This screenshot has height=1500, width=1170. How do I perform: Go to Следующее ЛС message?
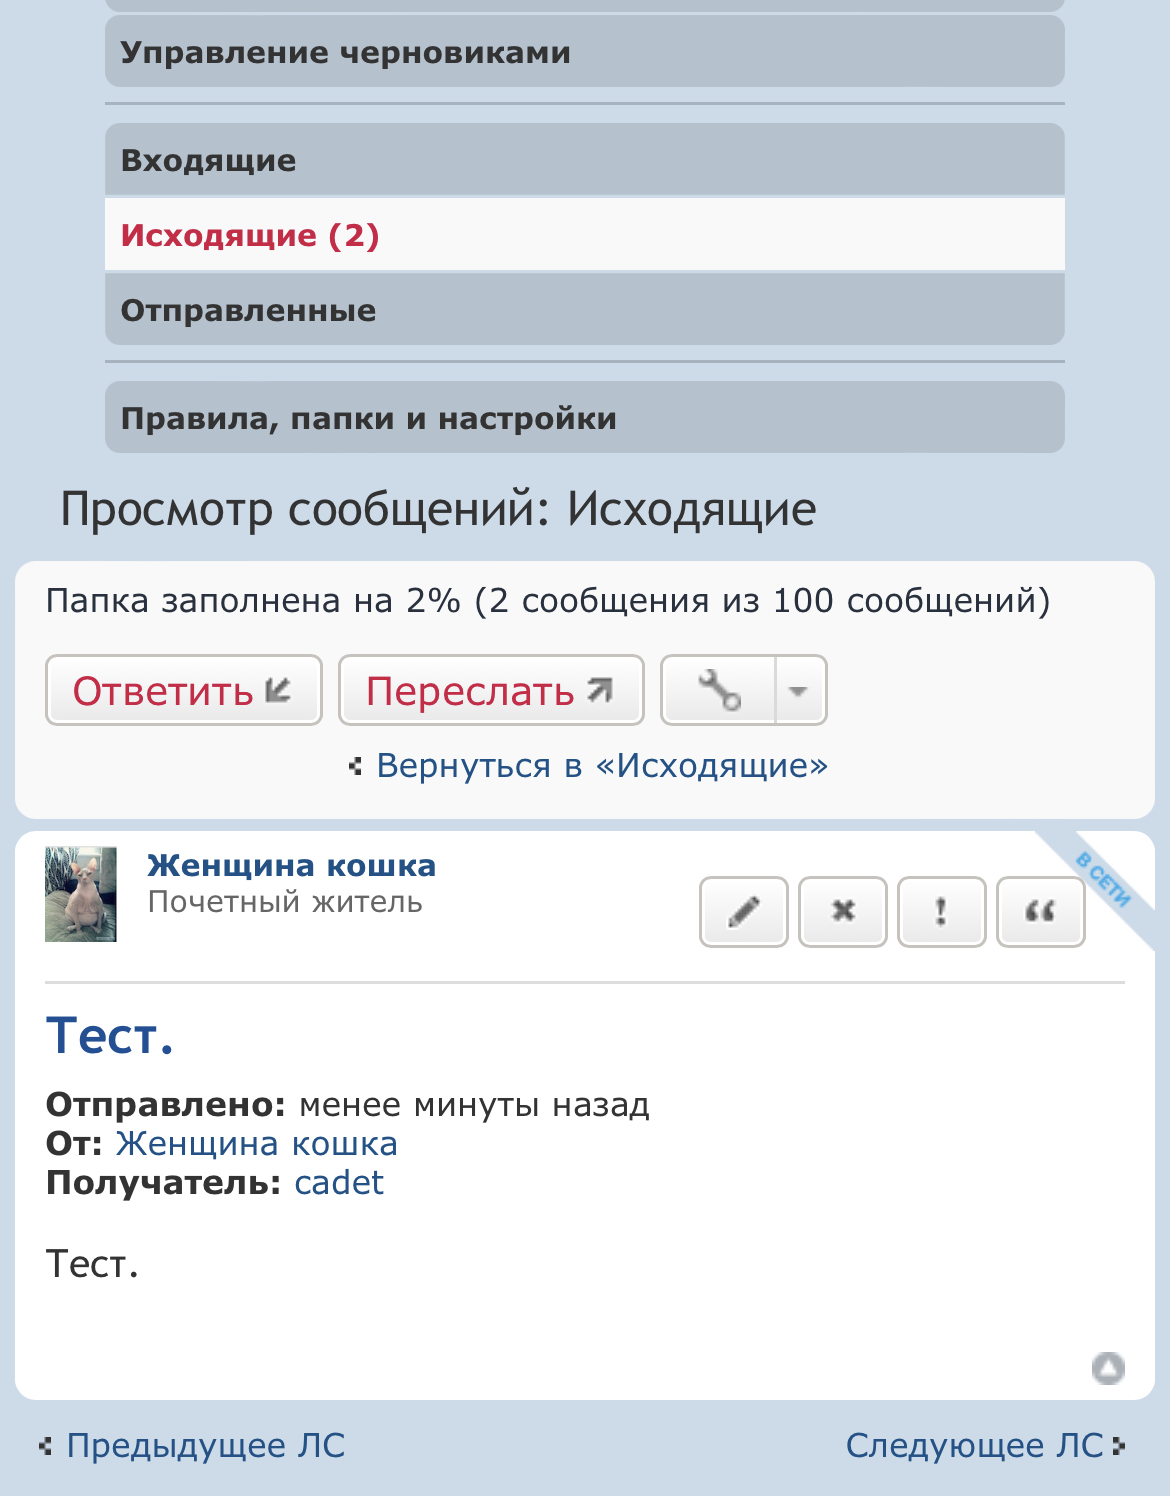pyautogui.click(x=975, y=1446)
